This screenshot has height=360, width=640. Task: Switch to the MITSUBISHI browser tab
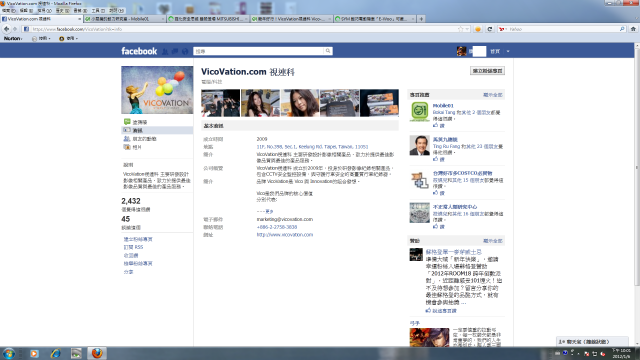pyautogui.click(x=208, y=19)
